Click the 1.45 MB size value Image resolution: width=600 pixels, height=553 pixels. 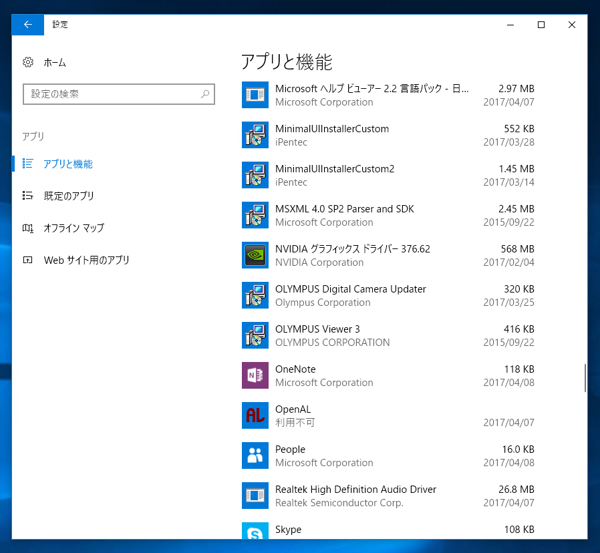click(517, 169)
